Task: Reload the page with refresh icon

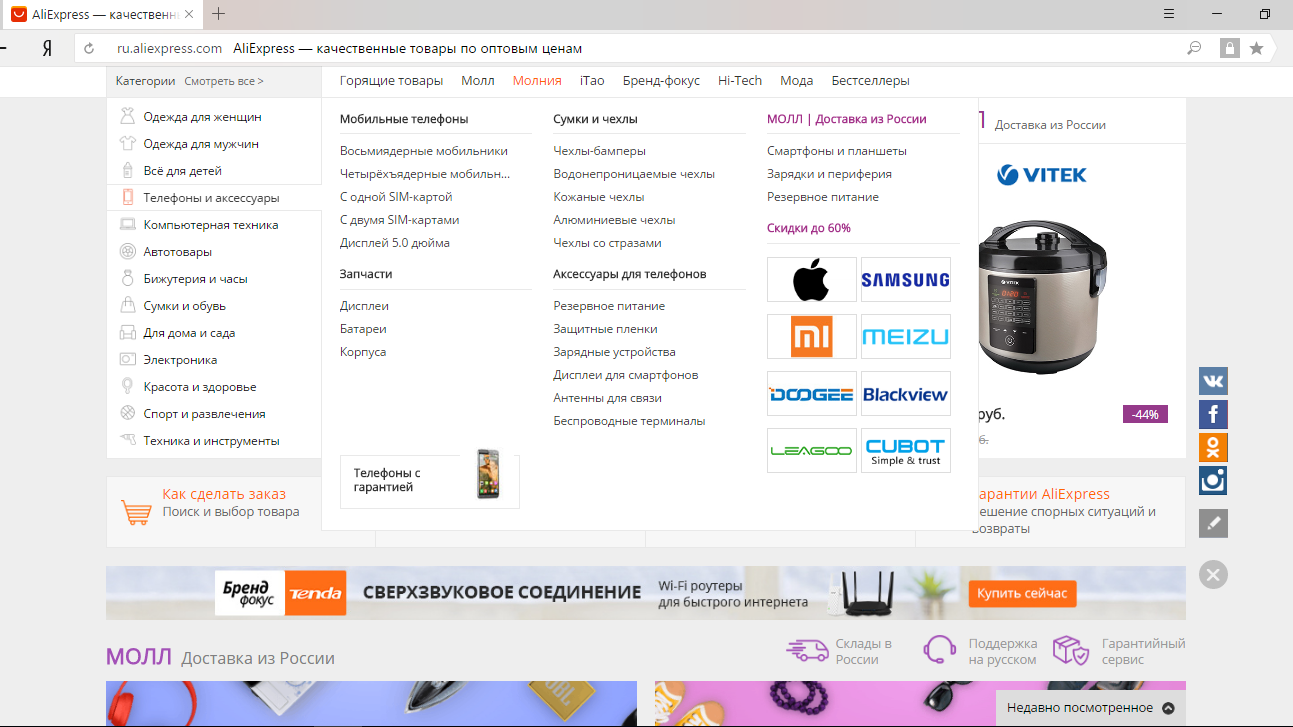Action: [x=89, y=48]
